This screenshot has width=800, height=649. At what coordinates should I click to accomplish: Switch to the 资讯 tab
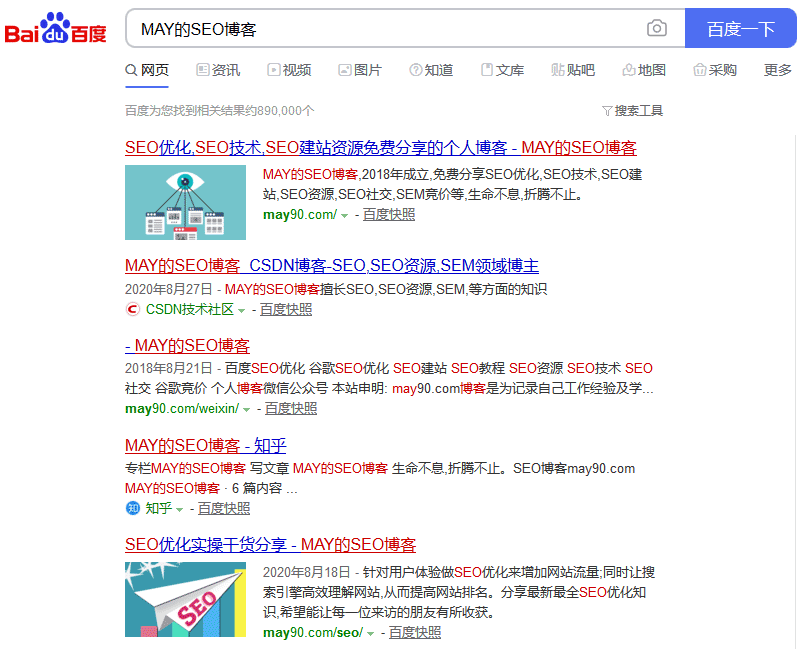coord(218,70)
